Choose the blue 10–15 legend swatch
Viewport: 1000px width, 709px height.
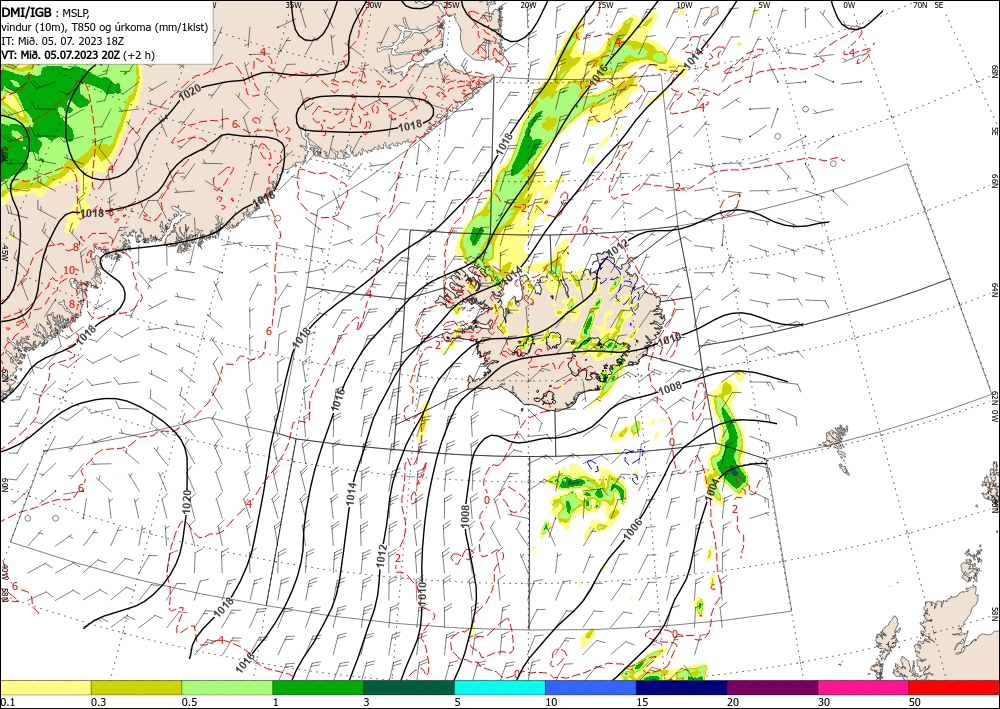pos(591,687)
